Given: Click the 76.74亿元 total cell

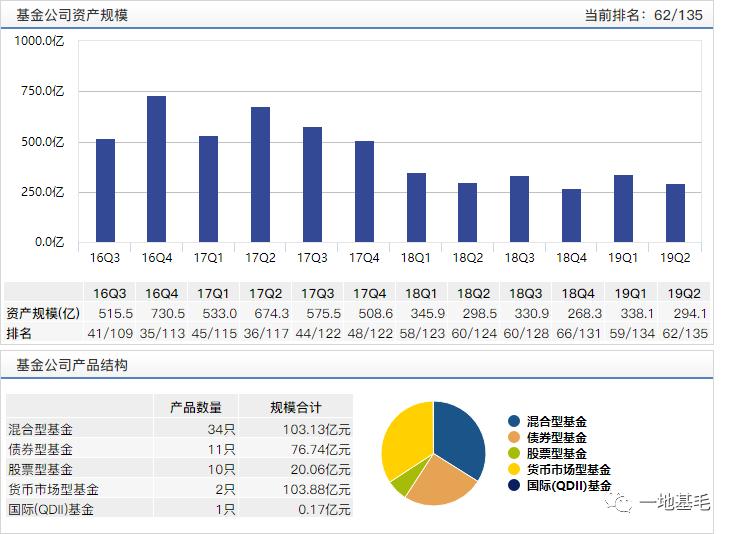Looking at the screenshot, I should tap(321, 449).
